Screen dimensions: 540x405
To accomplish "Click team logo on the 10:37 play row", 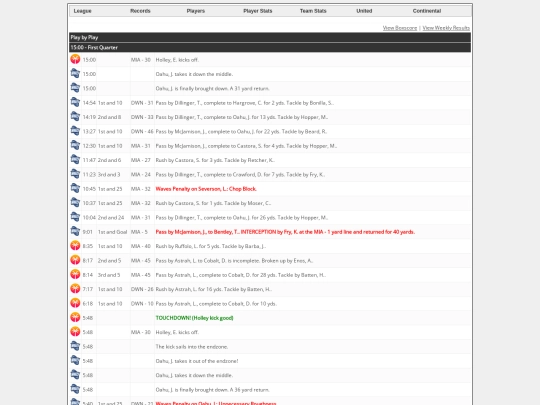I will pyautogui.click(x=75, y=203).
